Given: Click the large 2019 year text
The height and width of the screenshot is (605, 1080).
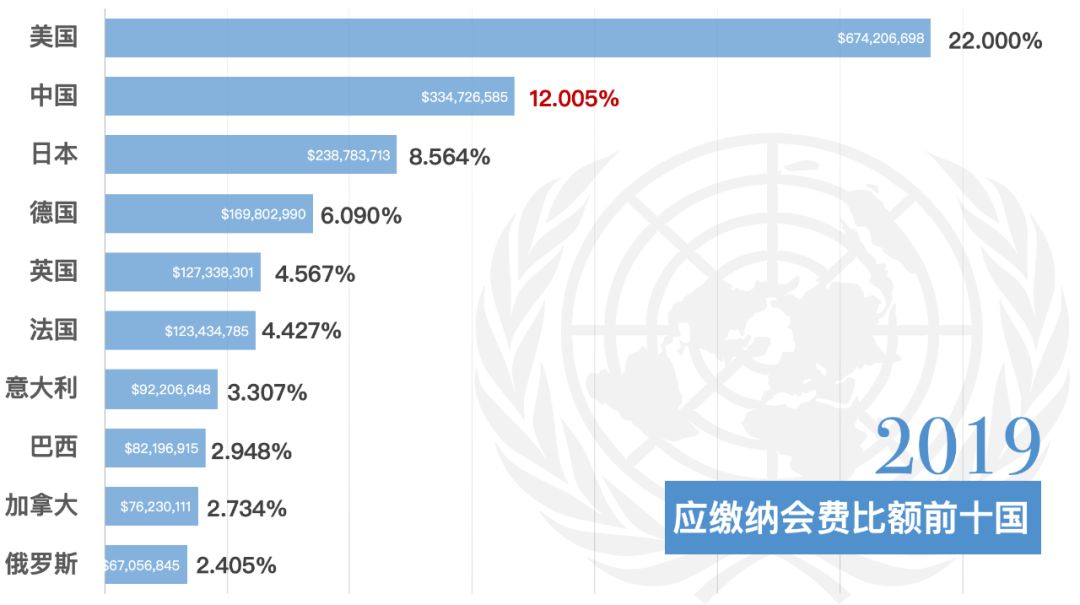Looking at the screenshot, I should coord(957,447).
